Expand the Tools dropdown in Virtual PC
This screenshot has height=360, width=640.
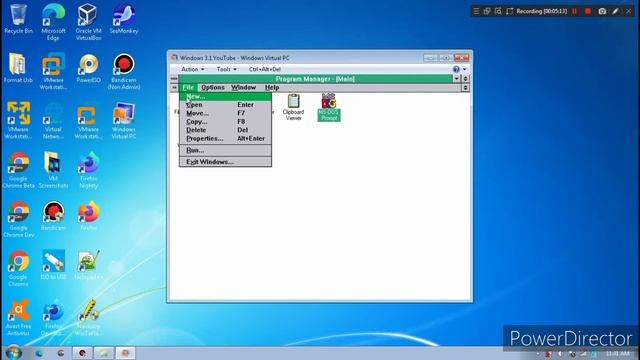tap(226, 69)
